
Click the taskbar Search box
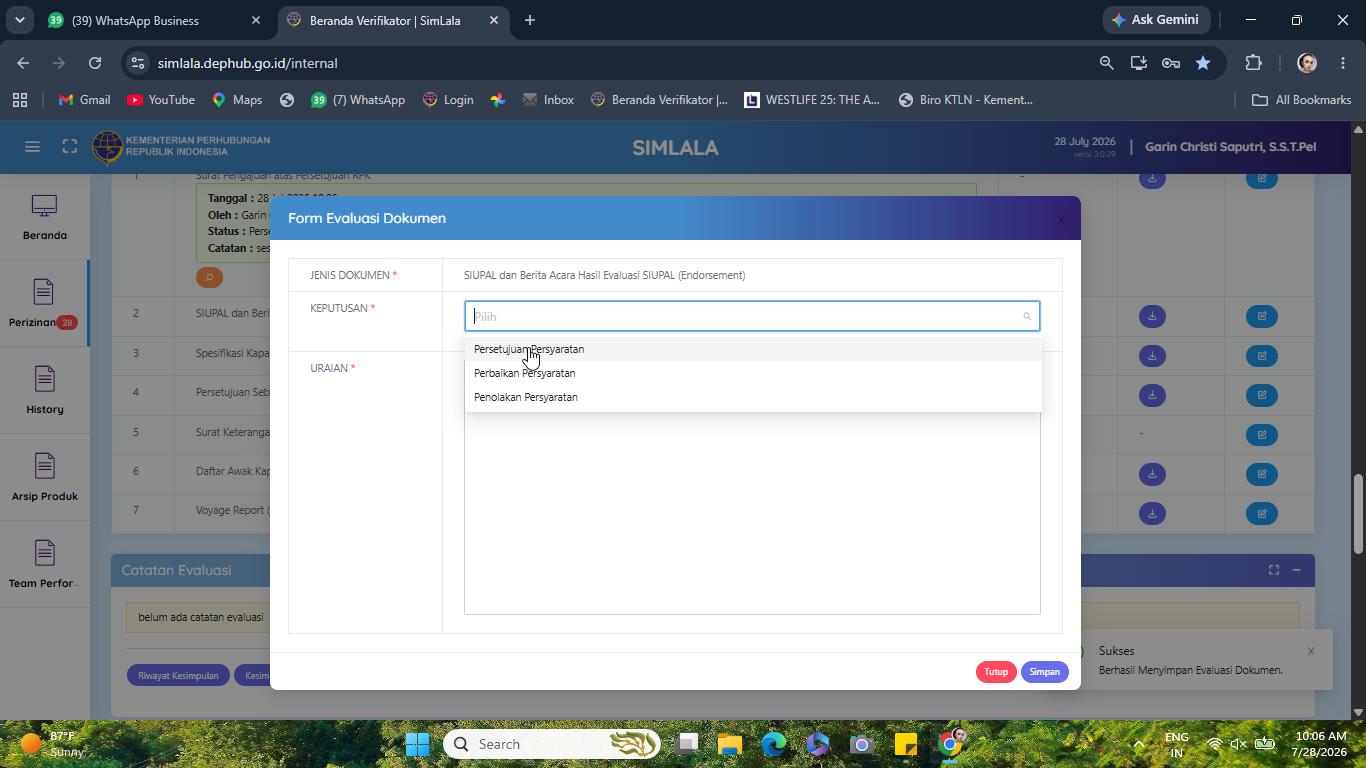tap(552, 744)
